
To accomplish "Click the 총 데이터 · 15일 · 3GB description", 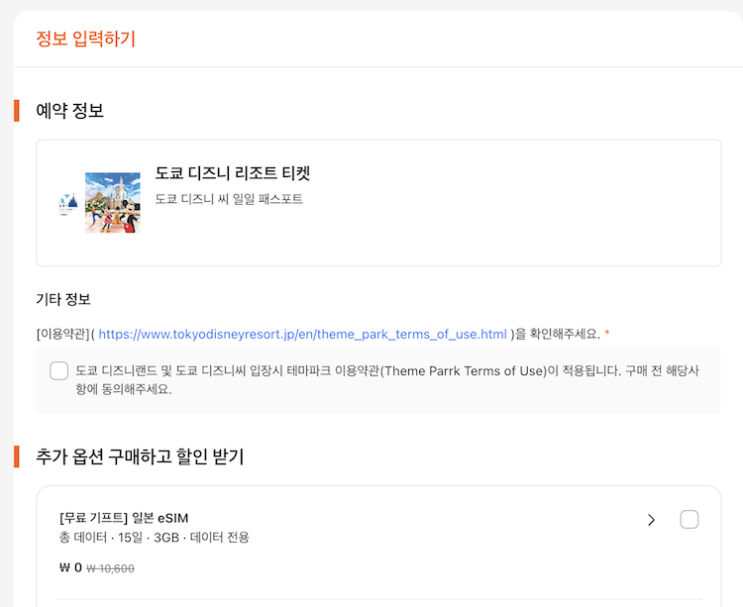I will [x=154, y=537].
